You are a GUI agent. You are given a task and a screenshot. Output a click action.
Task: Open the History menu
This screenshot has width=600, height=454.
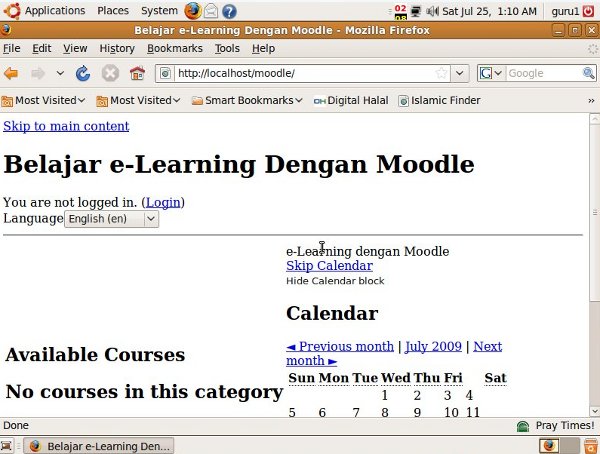pyautogui.click(x=117, y=49)
